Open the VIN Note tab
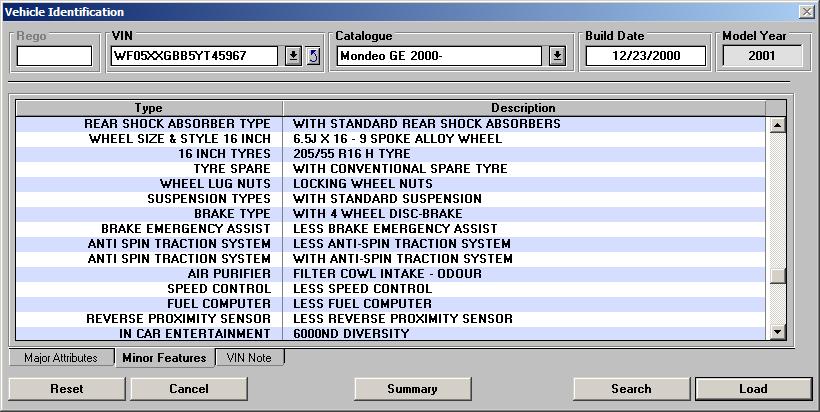 pyautogui.click(x=249, y=358)
